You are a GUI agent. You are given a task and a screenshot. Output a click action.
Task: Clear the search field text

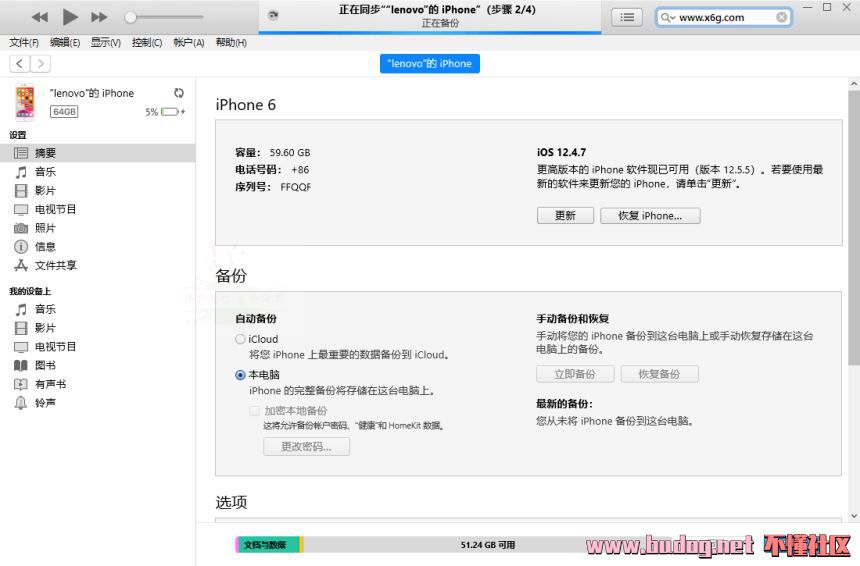pos(782,18)
